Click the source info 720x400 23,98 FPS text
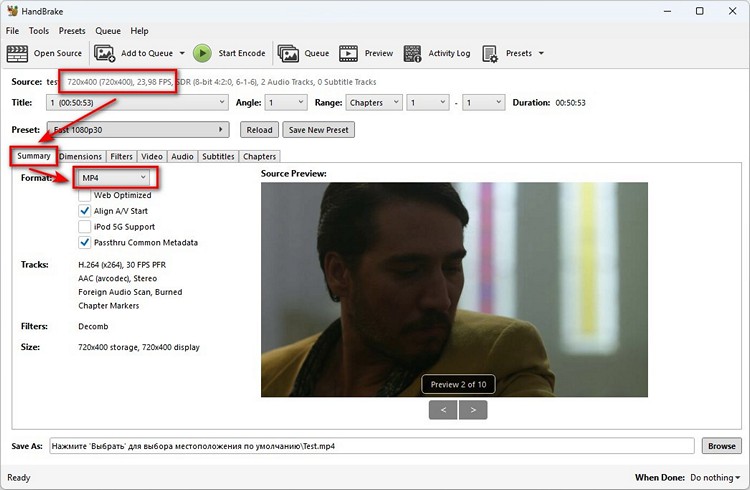Screen dimensions: 750x490 [x=120, y=82]
